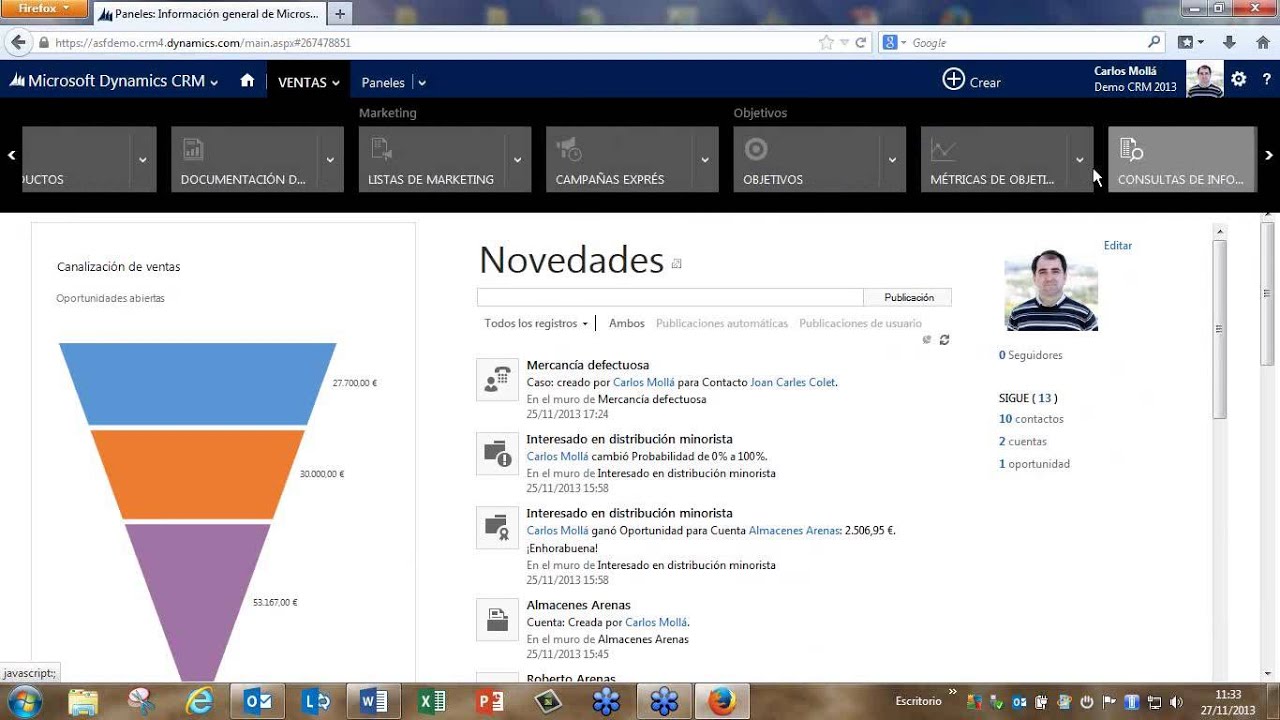The height and width of the screenshot is (720, 1280).
Task: Click the purple funnel segment 53.167,00 €
Action: (x=198, y=600)
